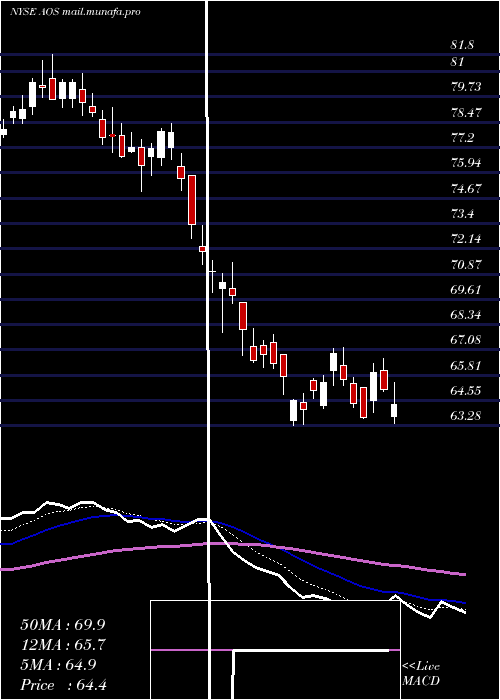500x700 pixels.
Task: Click the 81 price level label
Action: tap(458, 62)
